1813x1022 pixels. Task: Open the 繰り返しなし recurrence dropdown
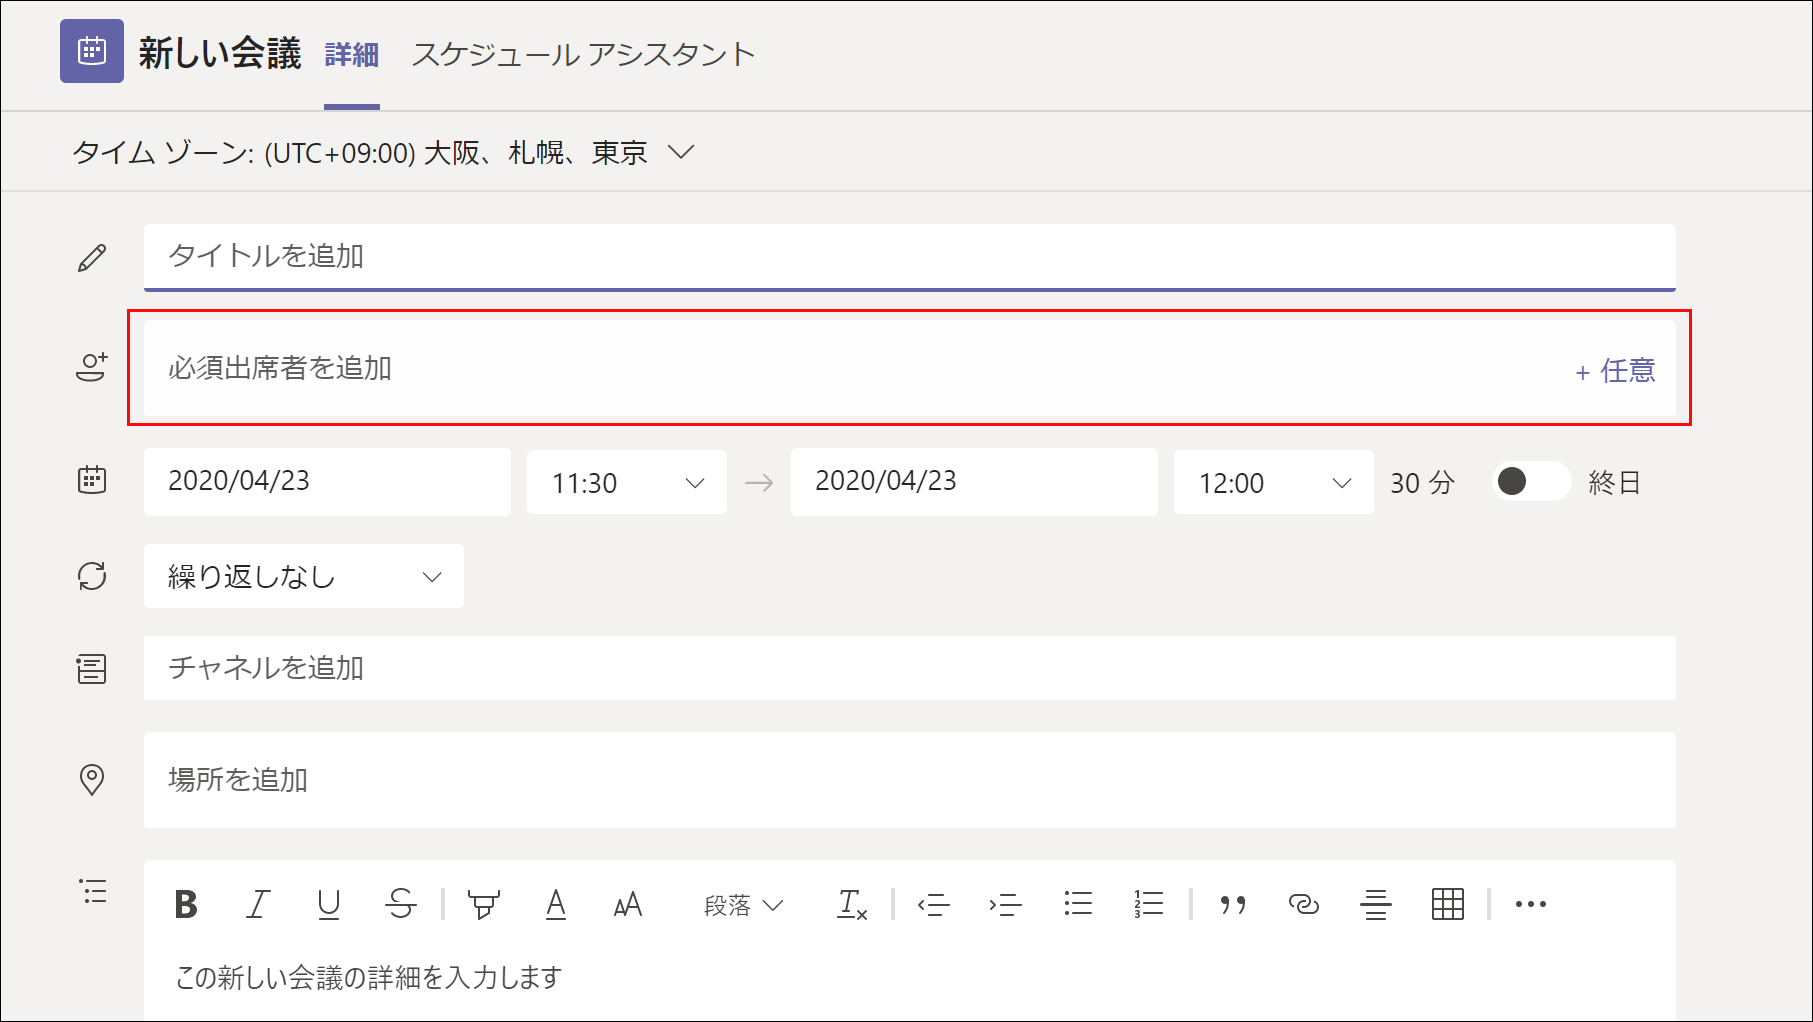coord(304,576)
